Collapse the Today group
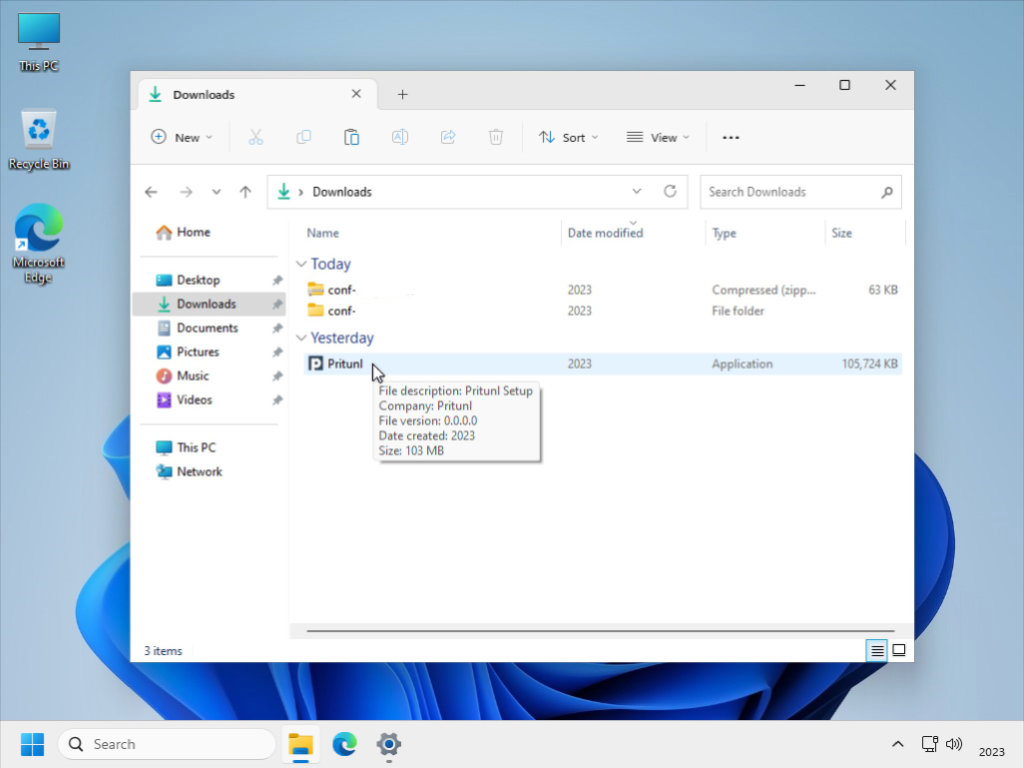This screenshot has height=768, width=1024. point(301,264)
